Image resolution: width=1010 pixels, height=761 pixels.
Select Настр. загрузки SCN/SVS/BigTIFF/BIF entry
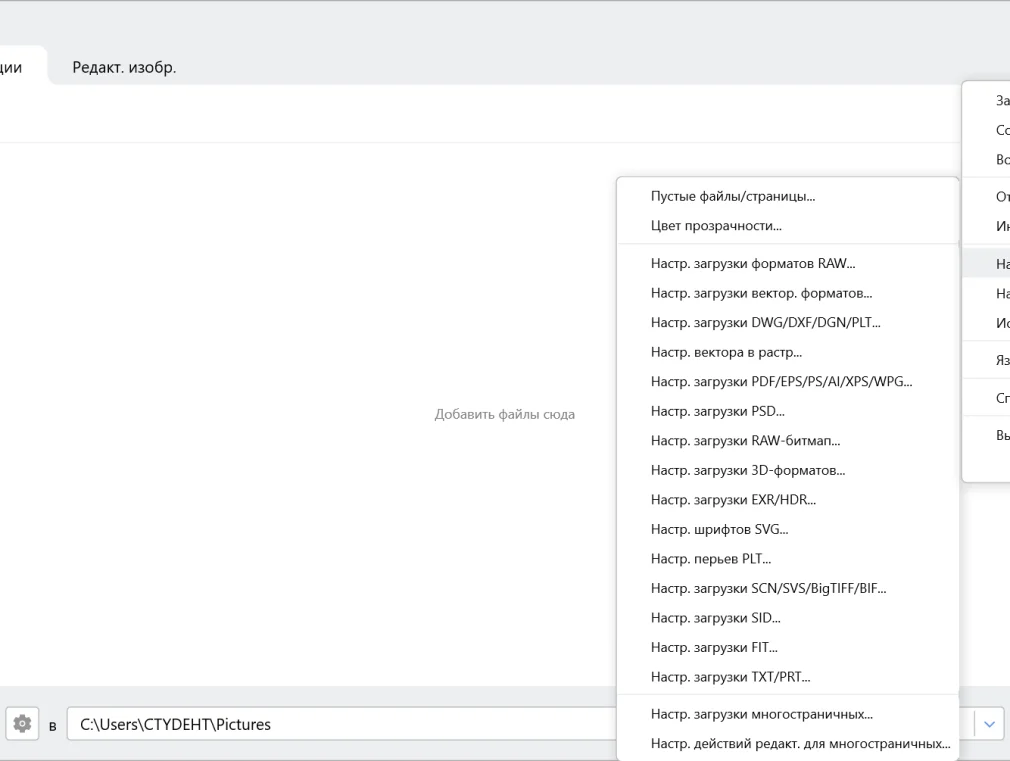click(x=768, y=588)
